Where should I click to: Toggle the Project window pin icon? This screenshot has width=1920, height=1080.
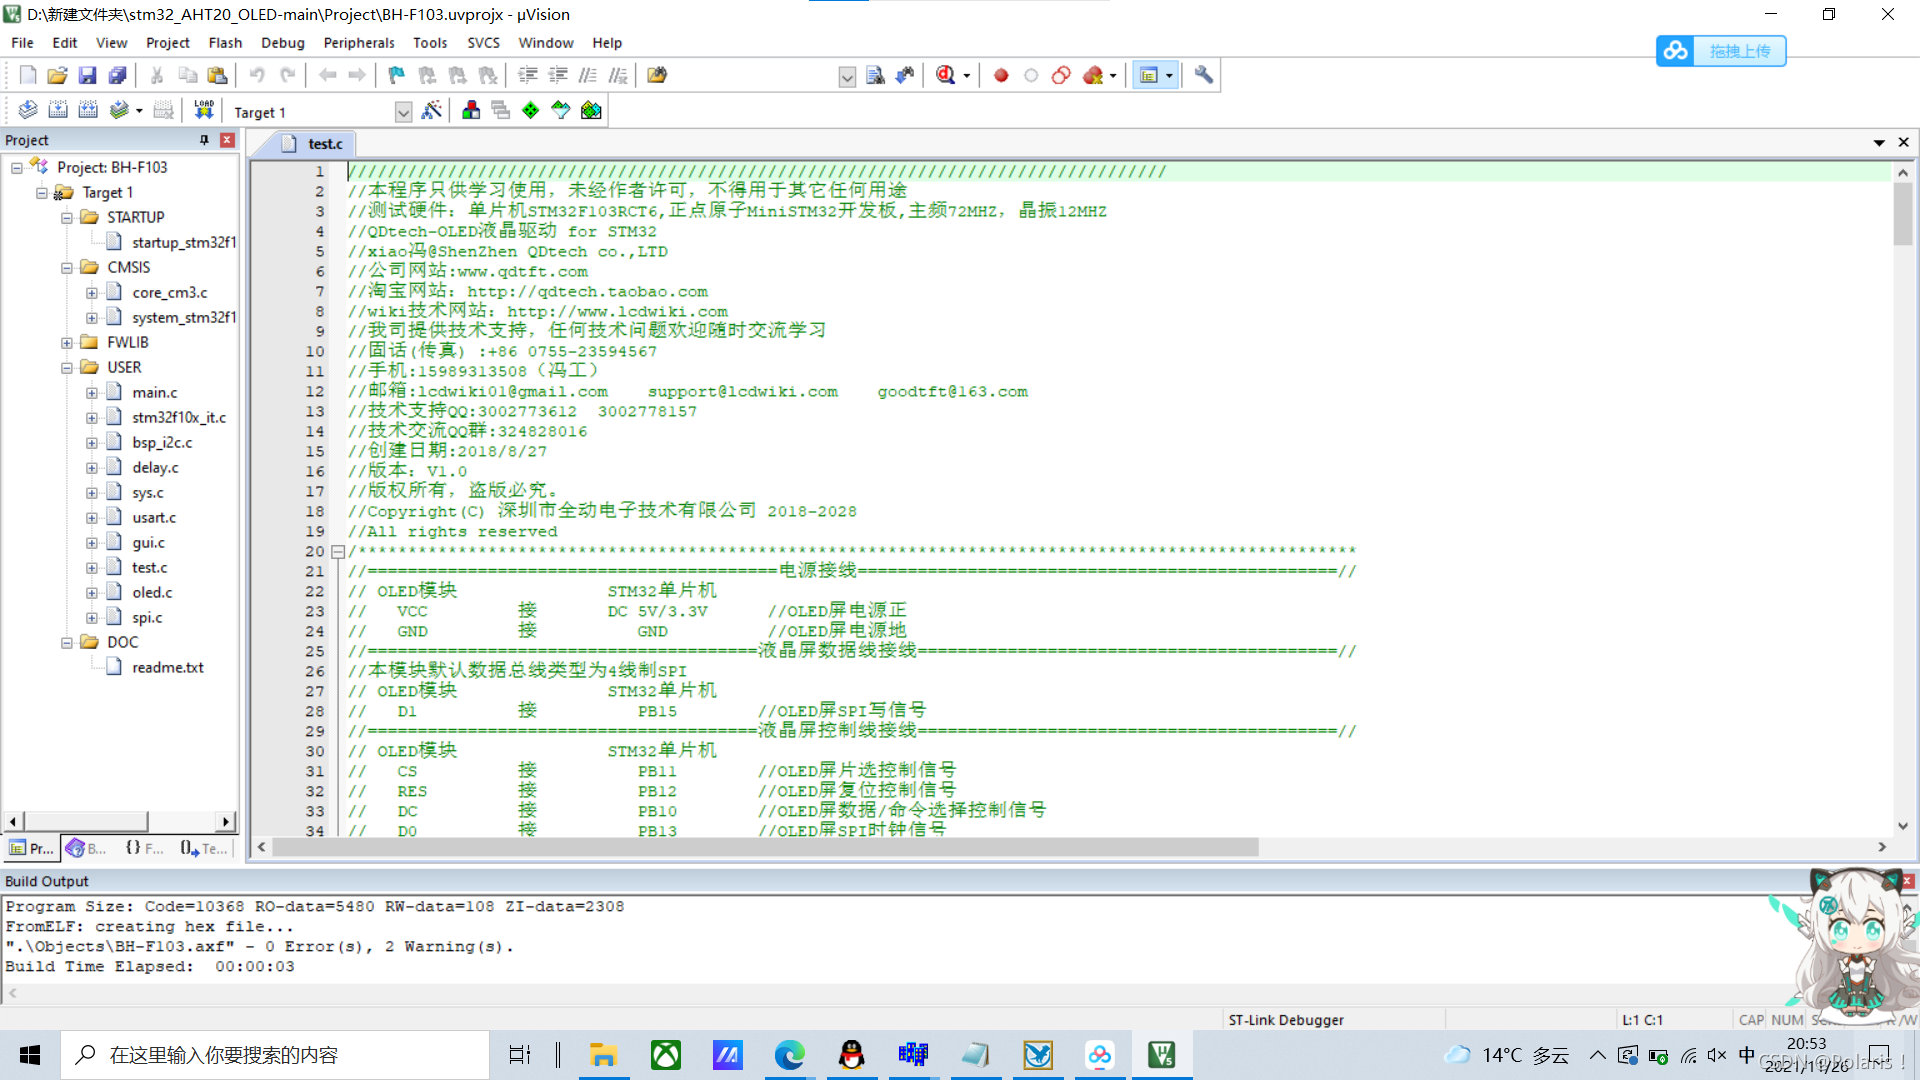pos(204,140)
